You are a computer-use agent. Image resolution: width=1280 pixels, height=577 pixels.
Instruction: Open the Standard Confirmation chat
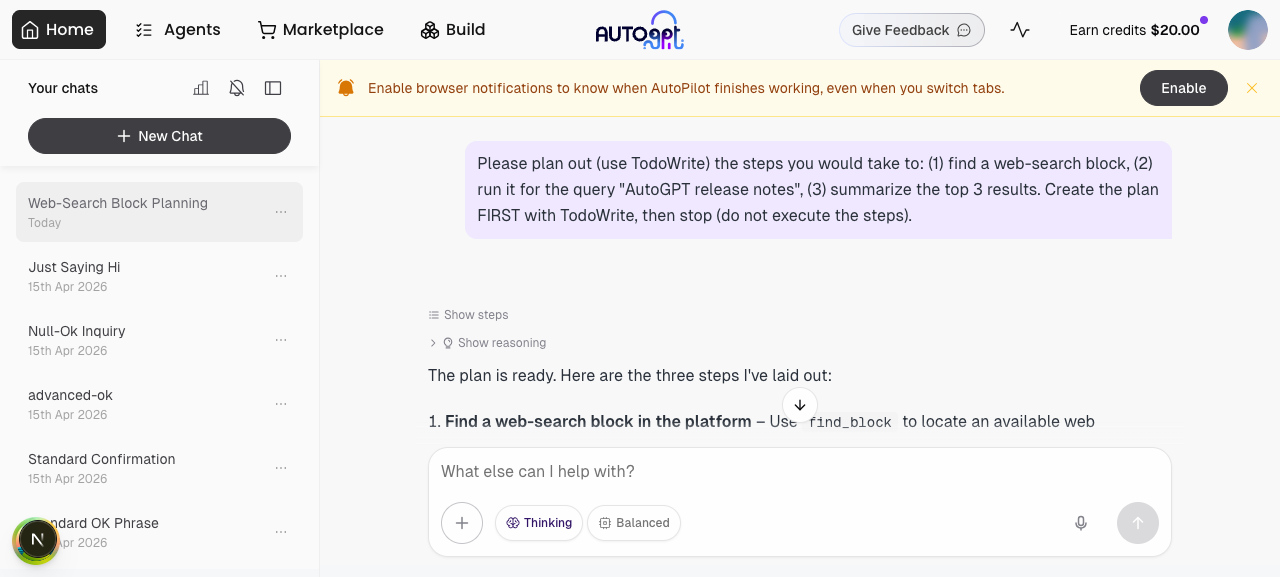point(159,468)
